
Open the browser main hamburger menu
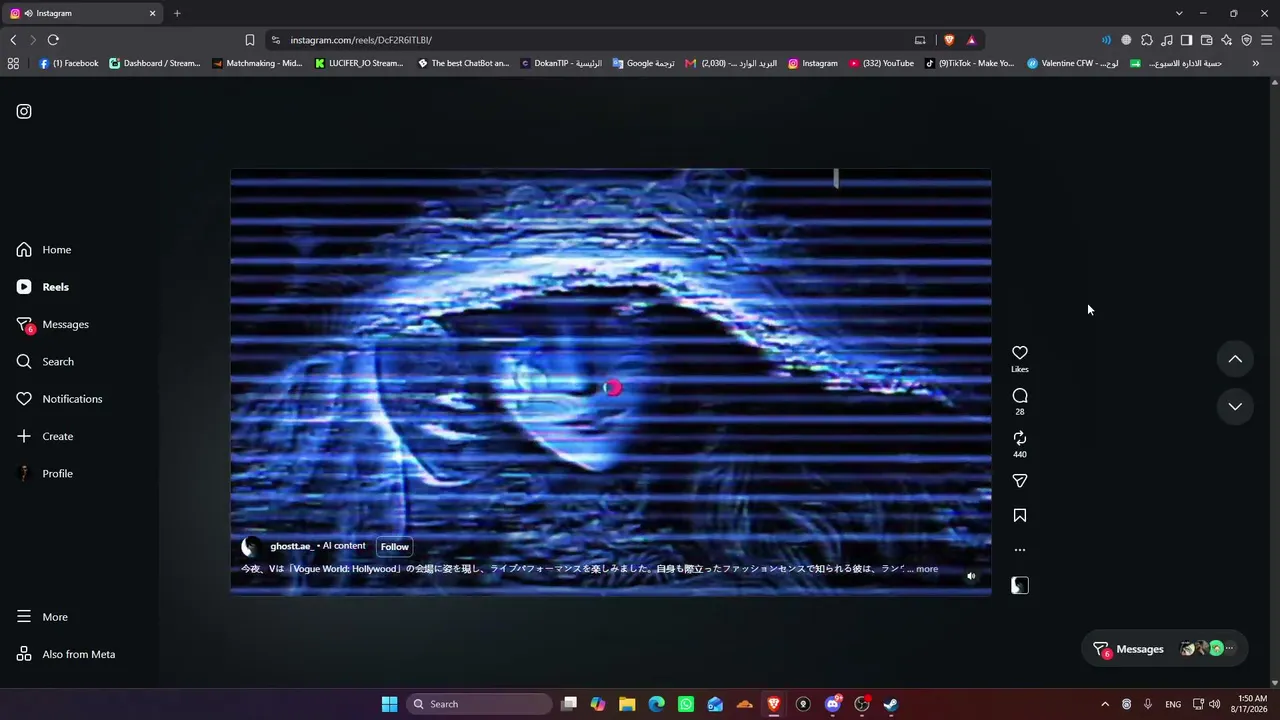point(1267,40)
